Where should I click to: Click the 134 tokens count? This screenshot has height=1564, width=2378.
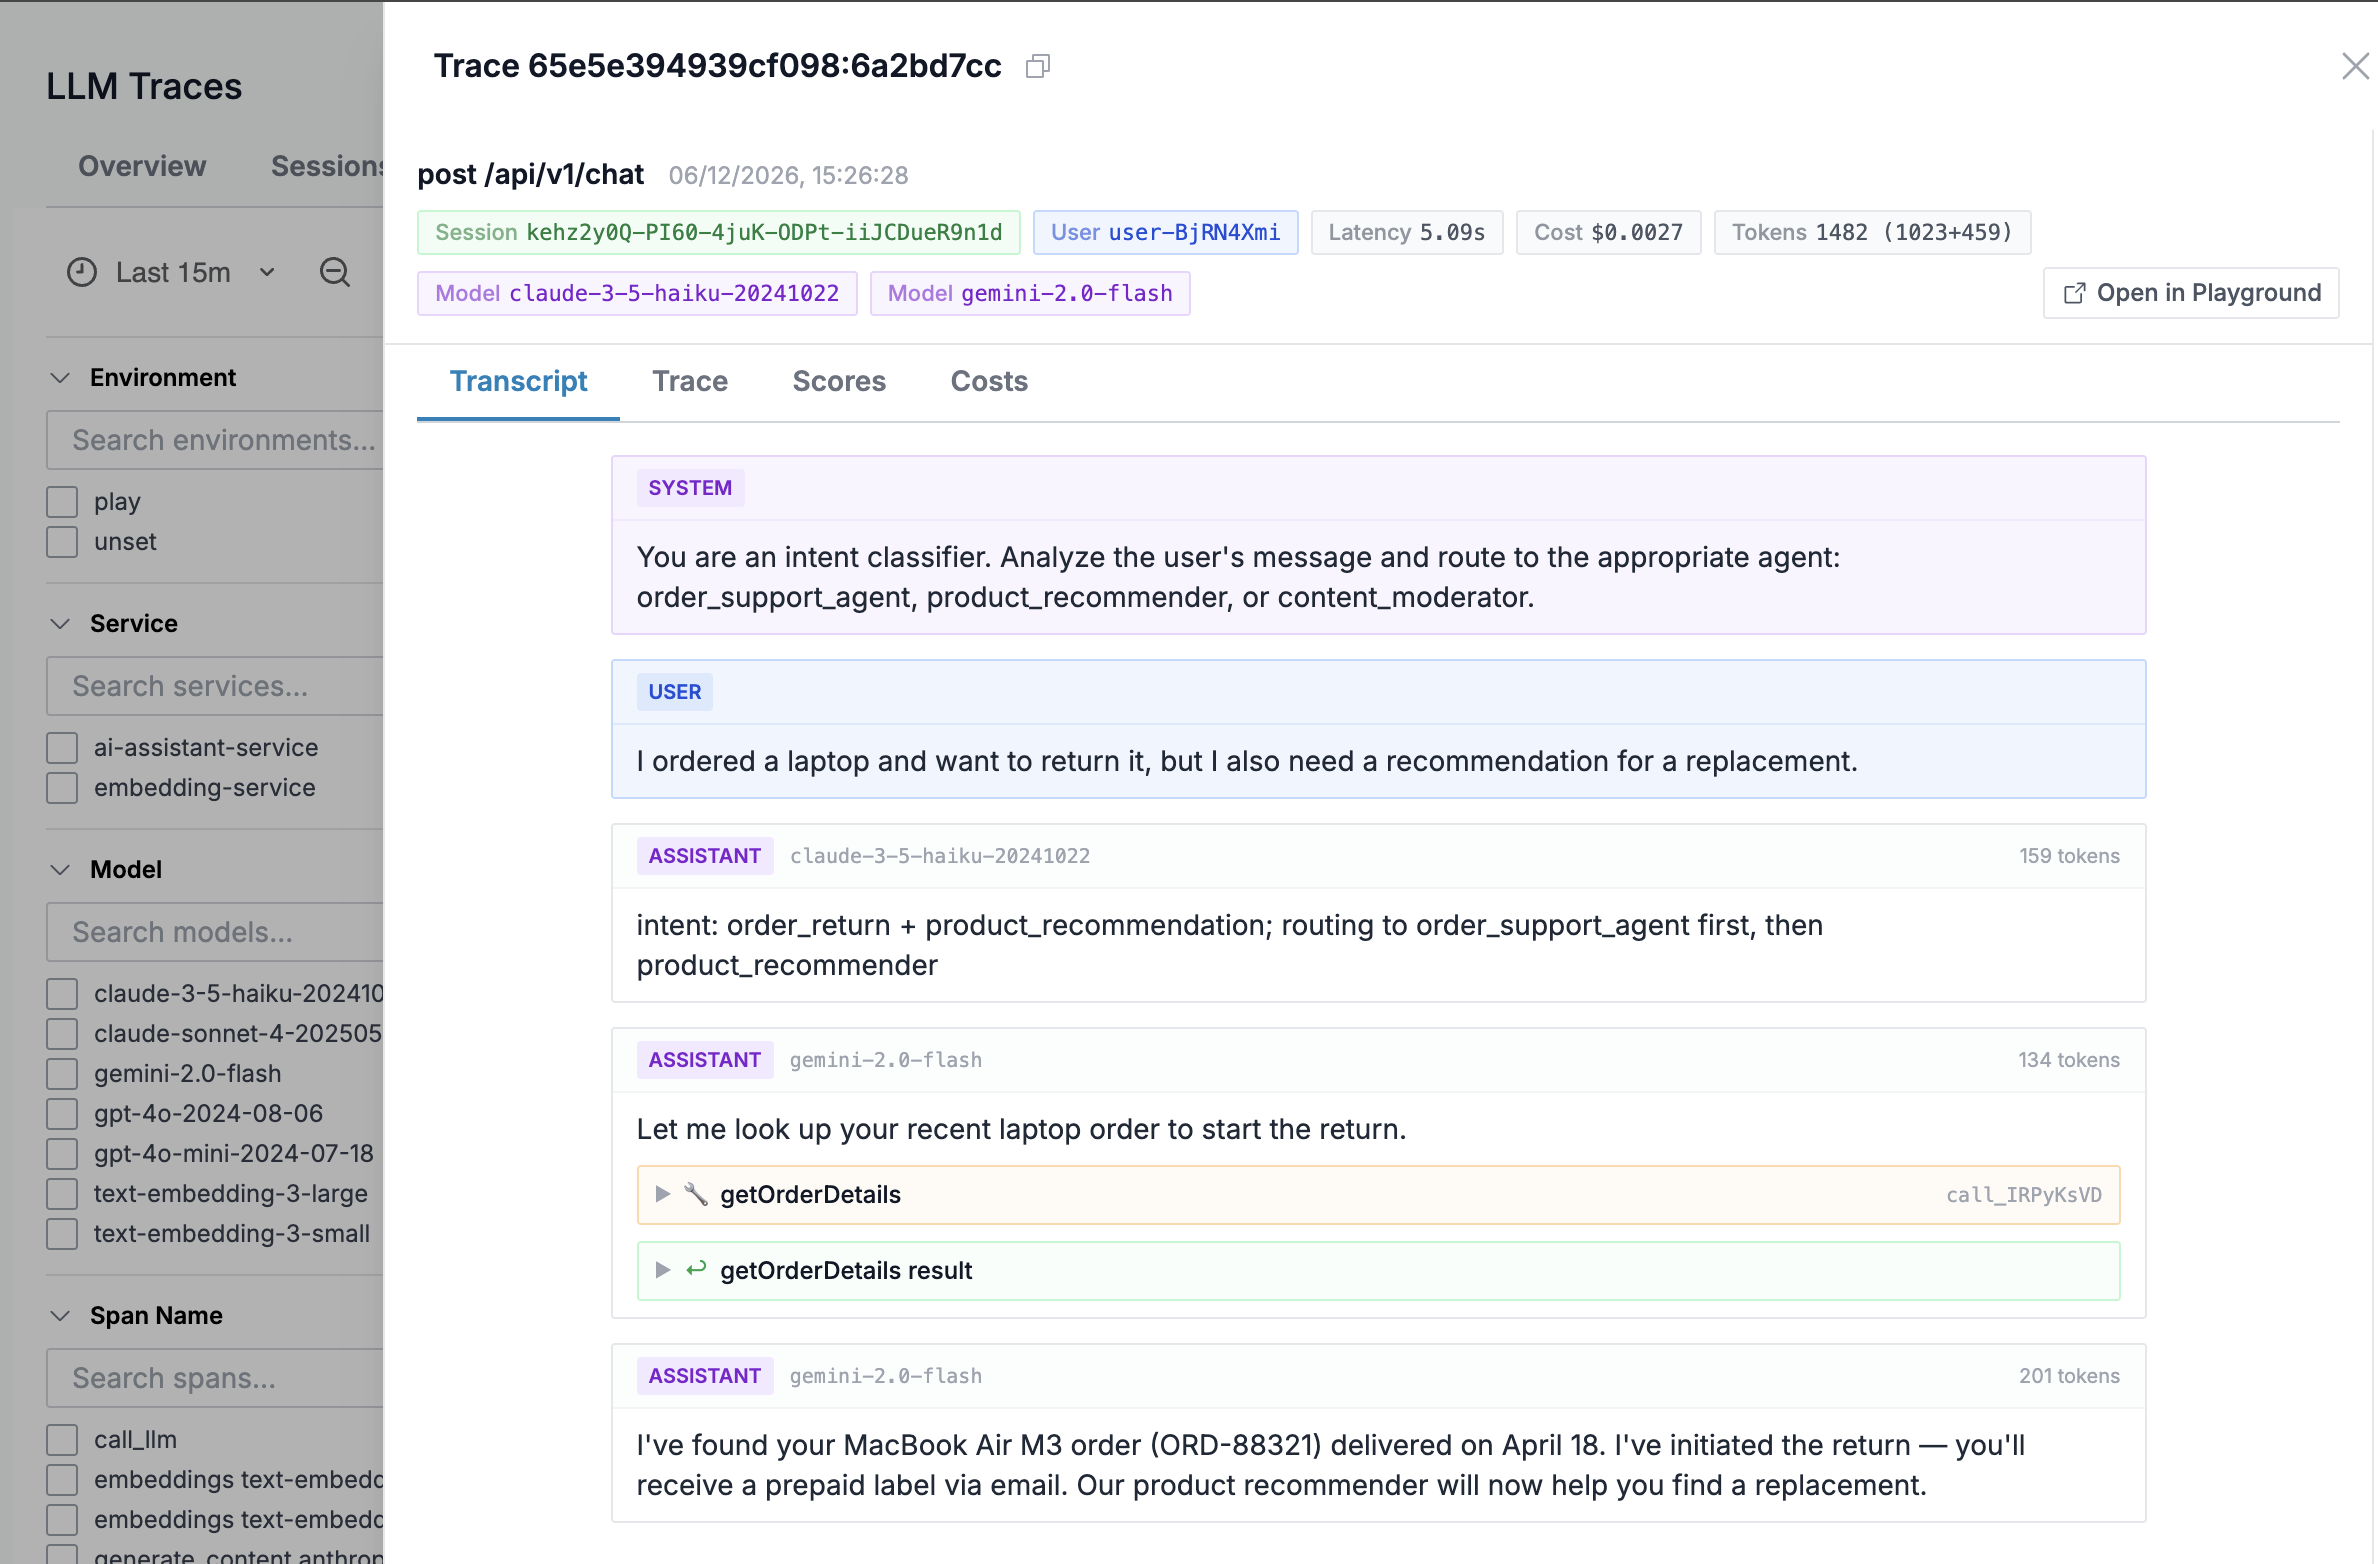pyautogui.click(x=2069, y=1060)
